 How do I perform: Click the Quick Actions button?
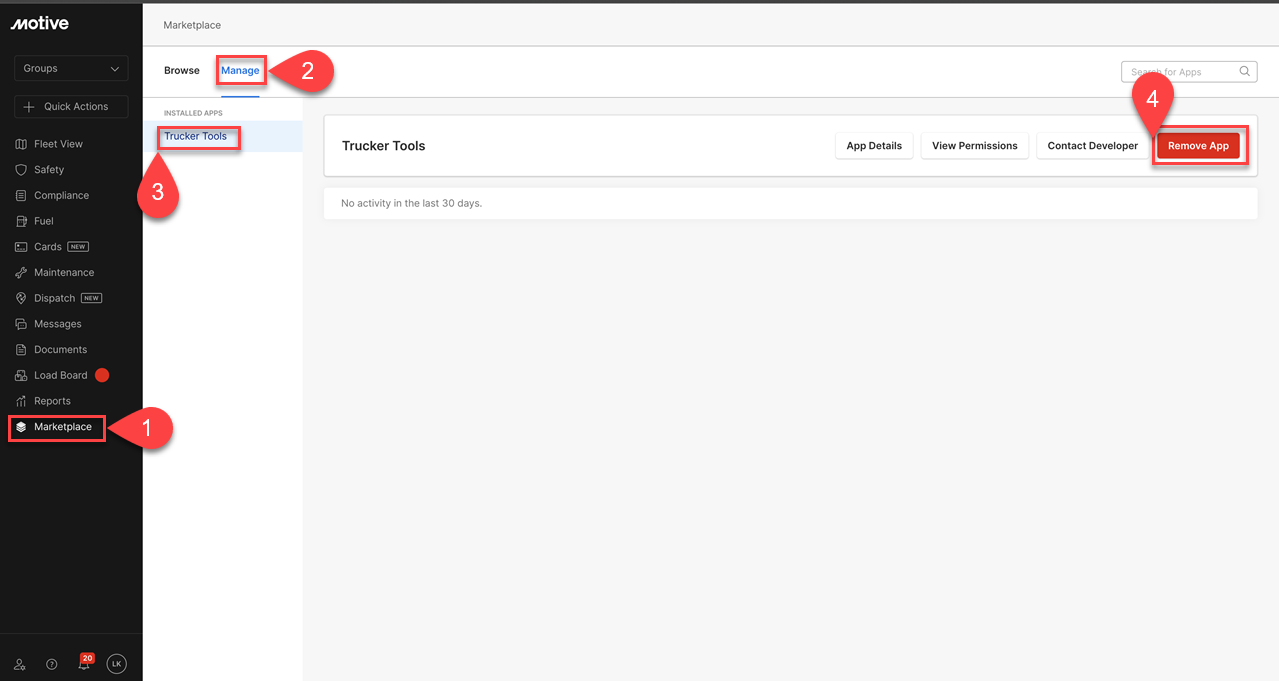click(71, 107)
